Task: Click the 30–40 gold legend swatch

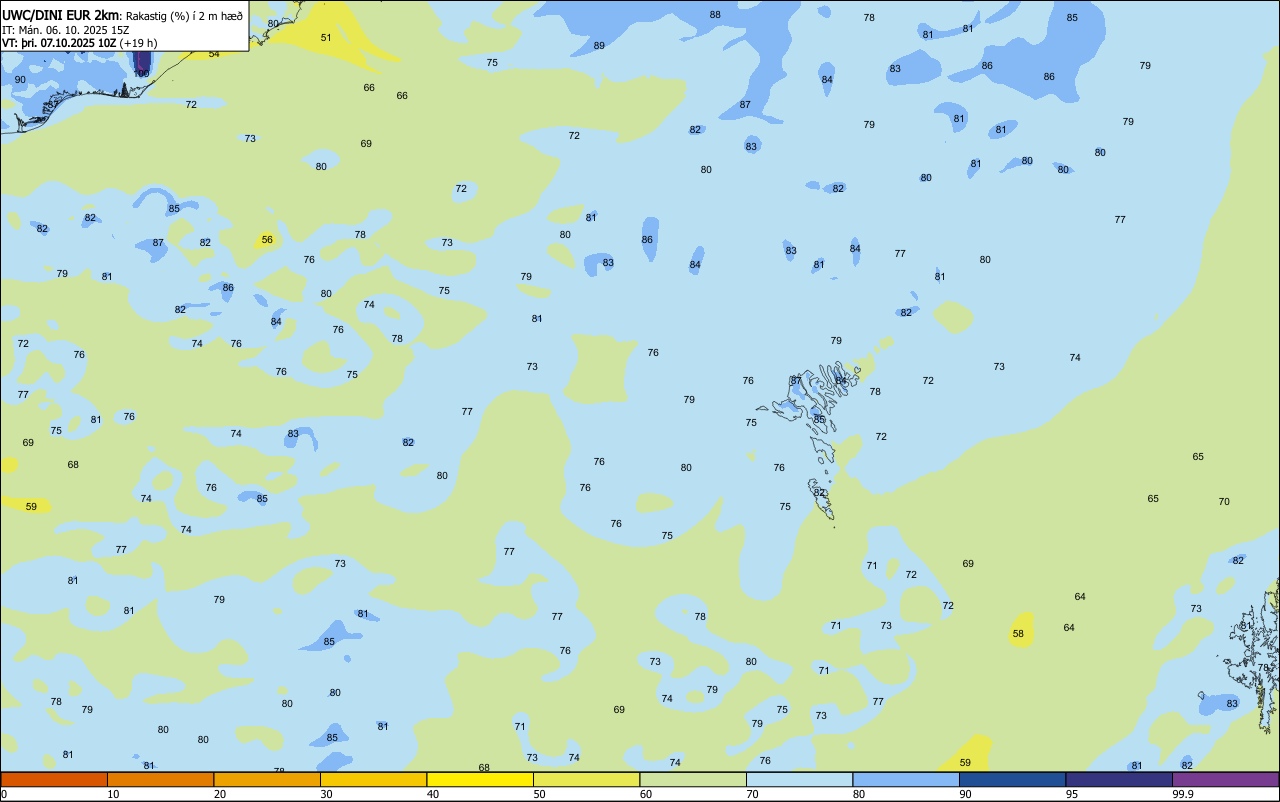Action: (373, 779)
